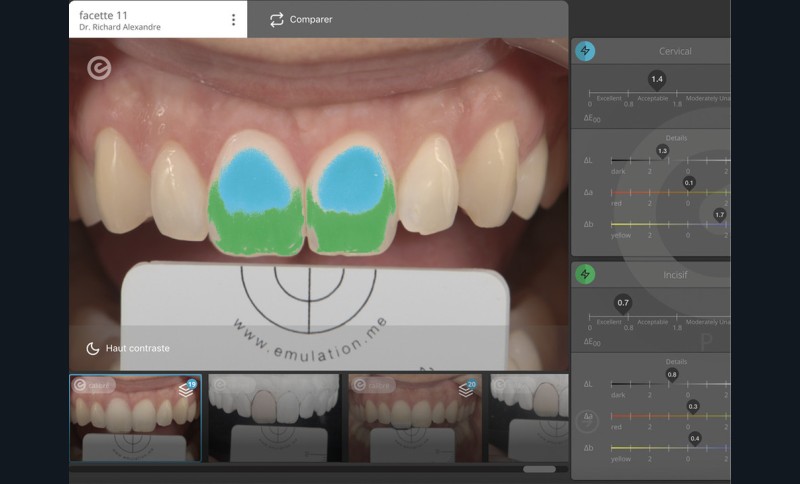Click the emulation logo on the photo

pos(99,68)
